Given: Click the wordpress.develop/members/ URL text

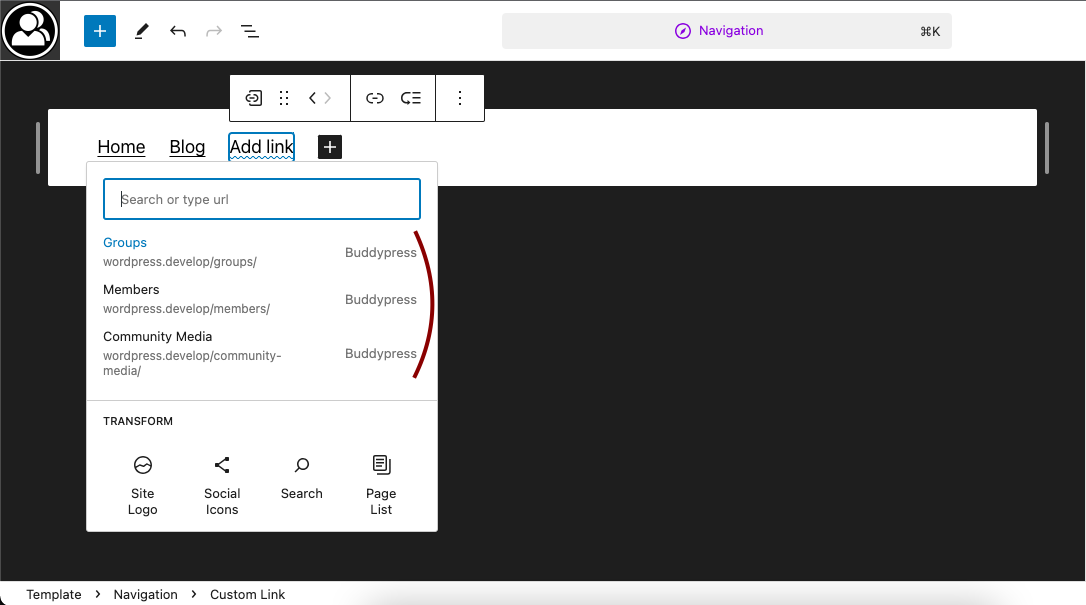Looking at the screenshot, I should click(x=186, y=309).
